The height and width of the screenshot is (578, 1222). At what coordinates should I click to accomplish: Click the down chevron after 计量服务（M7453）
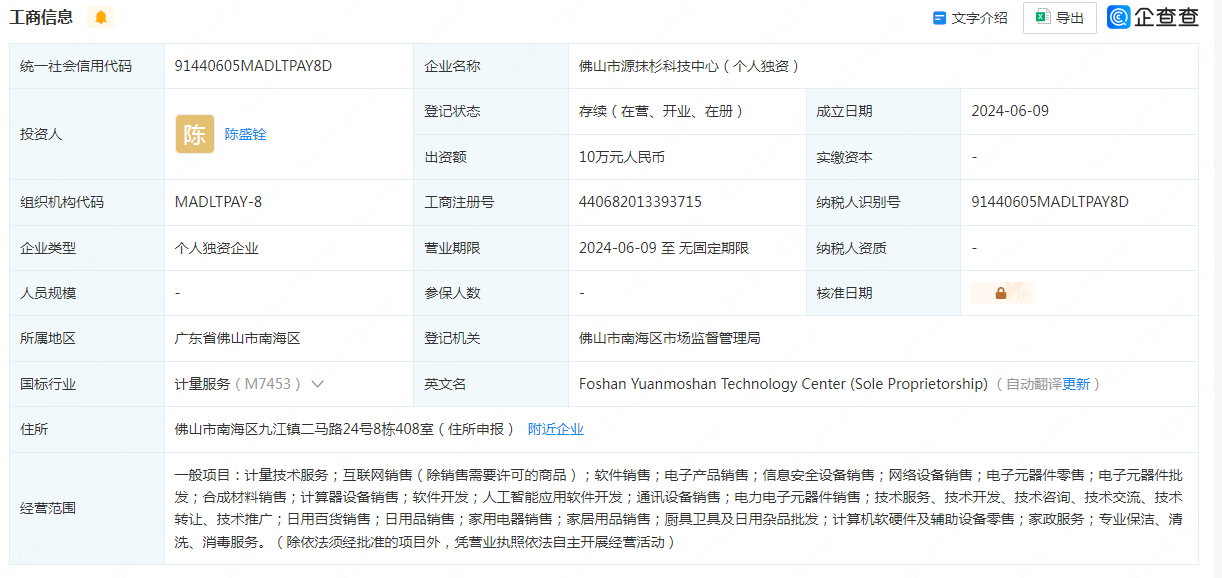317,383
